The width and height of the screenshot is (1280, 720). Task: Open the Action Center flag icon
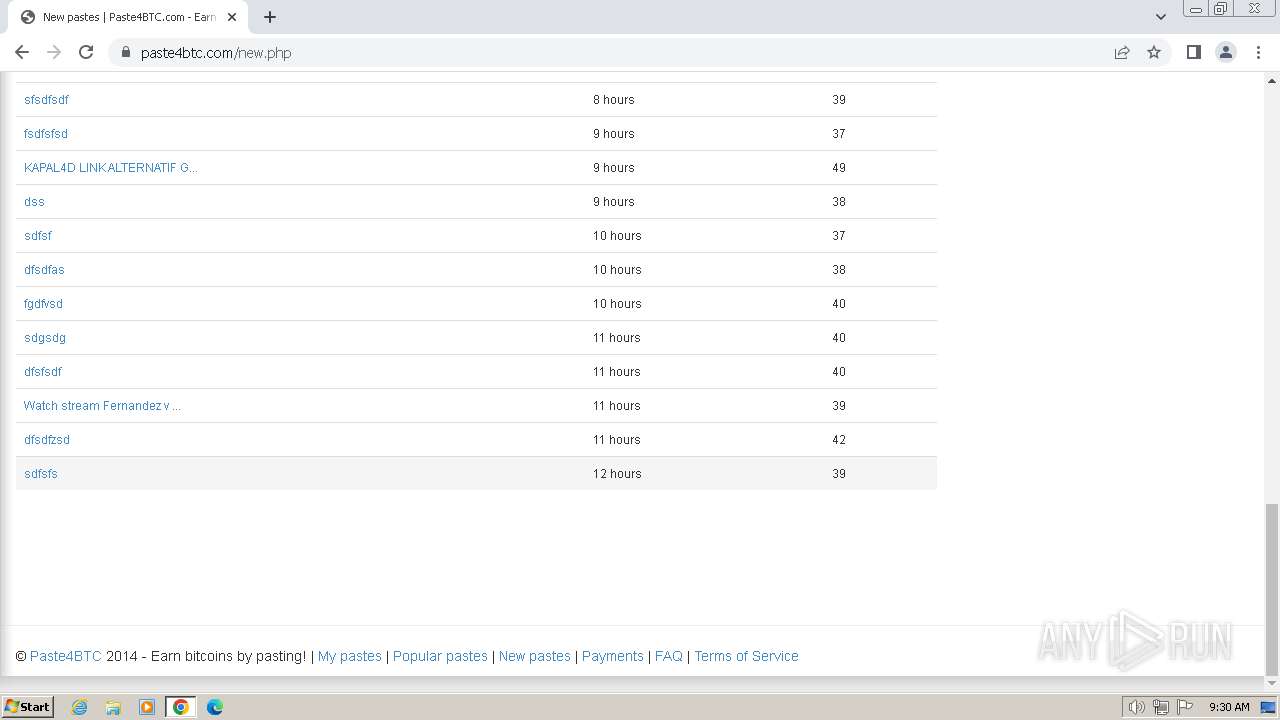click(1184, 707)
